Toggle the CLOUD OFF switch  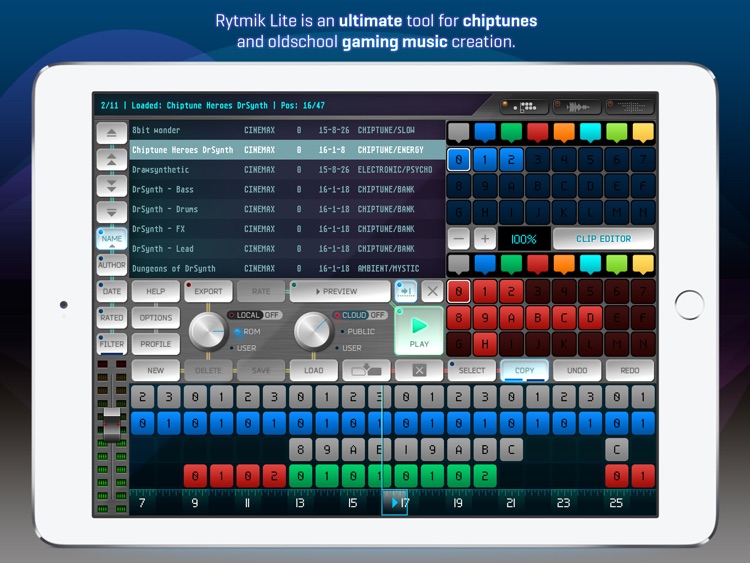coord(360,315)
